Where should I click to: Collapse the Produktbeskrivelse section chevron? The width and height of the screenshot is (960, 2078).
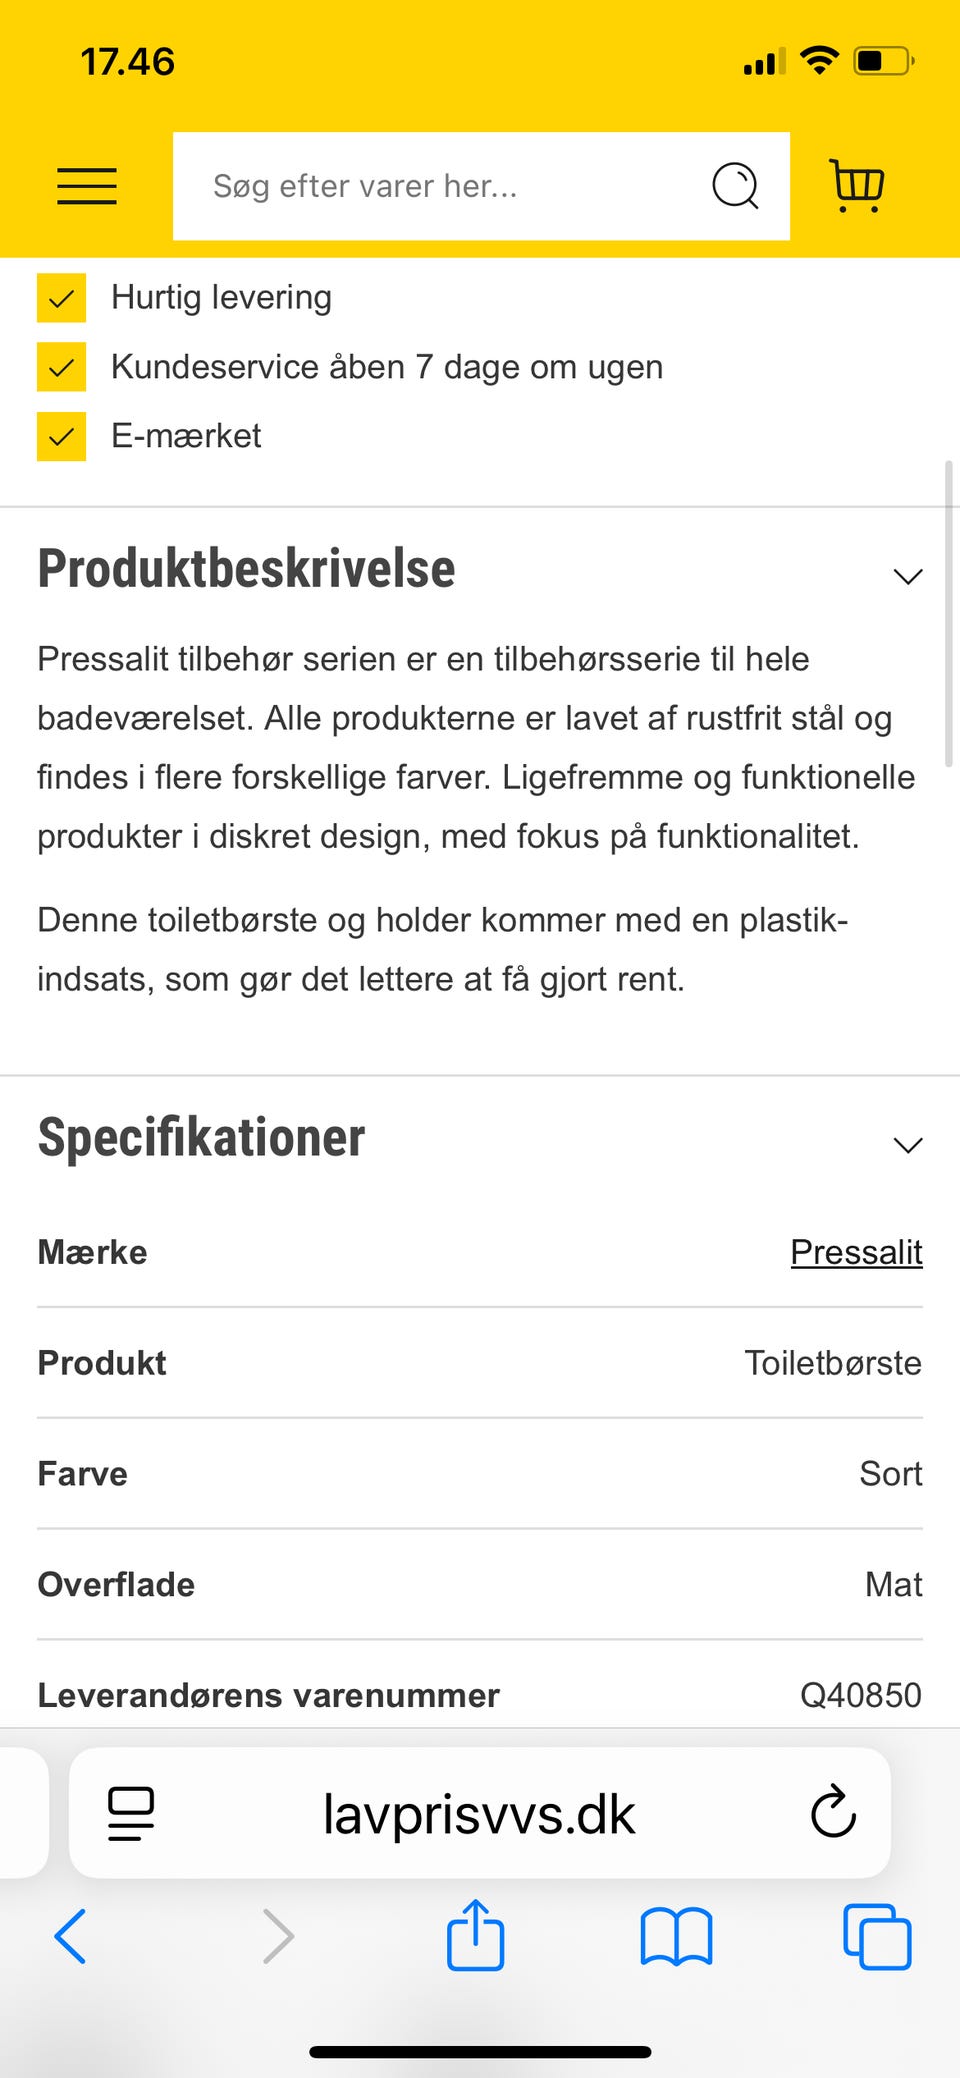click(x=907, y=577)
